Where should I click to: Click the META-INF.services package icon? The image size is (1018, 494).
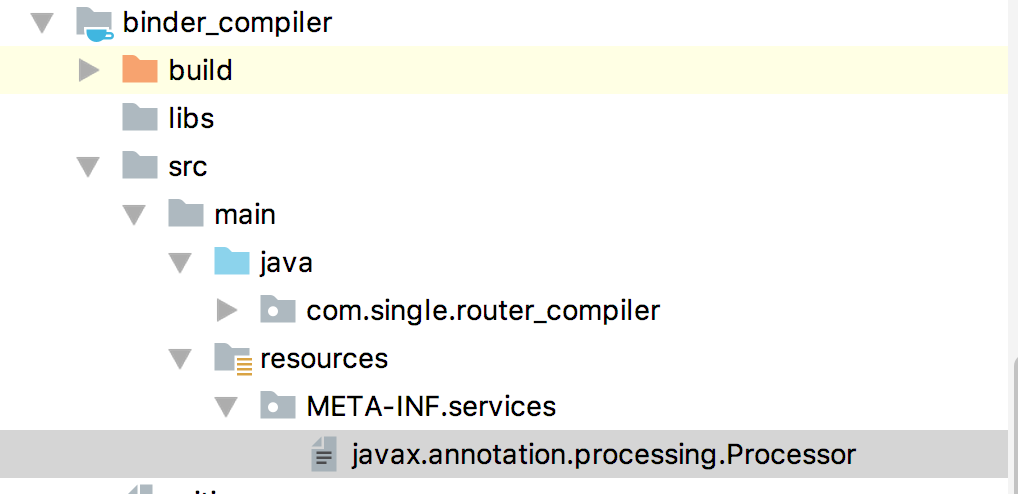pos(278,406)
